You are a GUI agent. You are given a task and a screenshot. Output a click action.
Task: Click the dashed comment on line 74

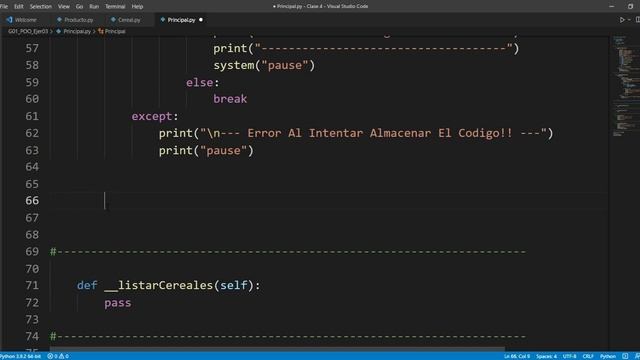[288, 337]
